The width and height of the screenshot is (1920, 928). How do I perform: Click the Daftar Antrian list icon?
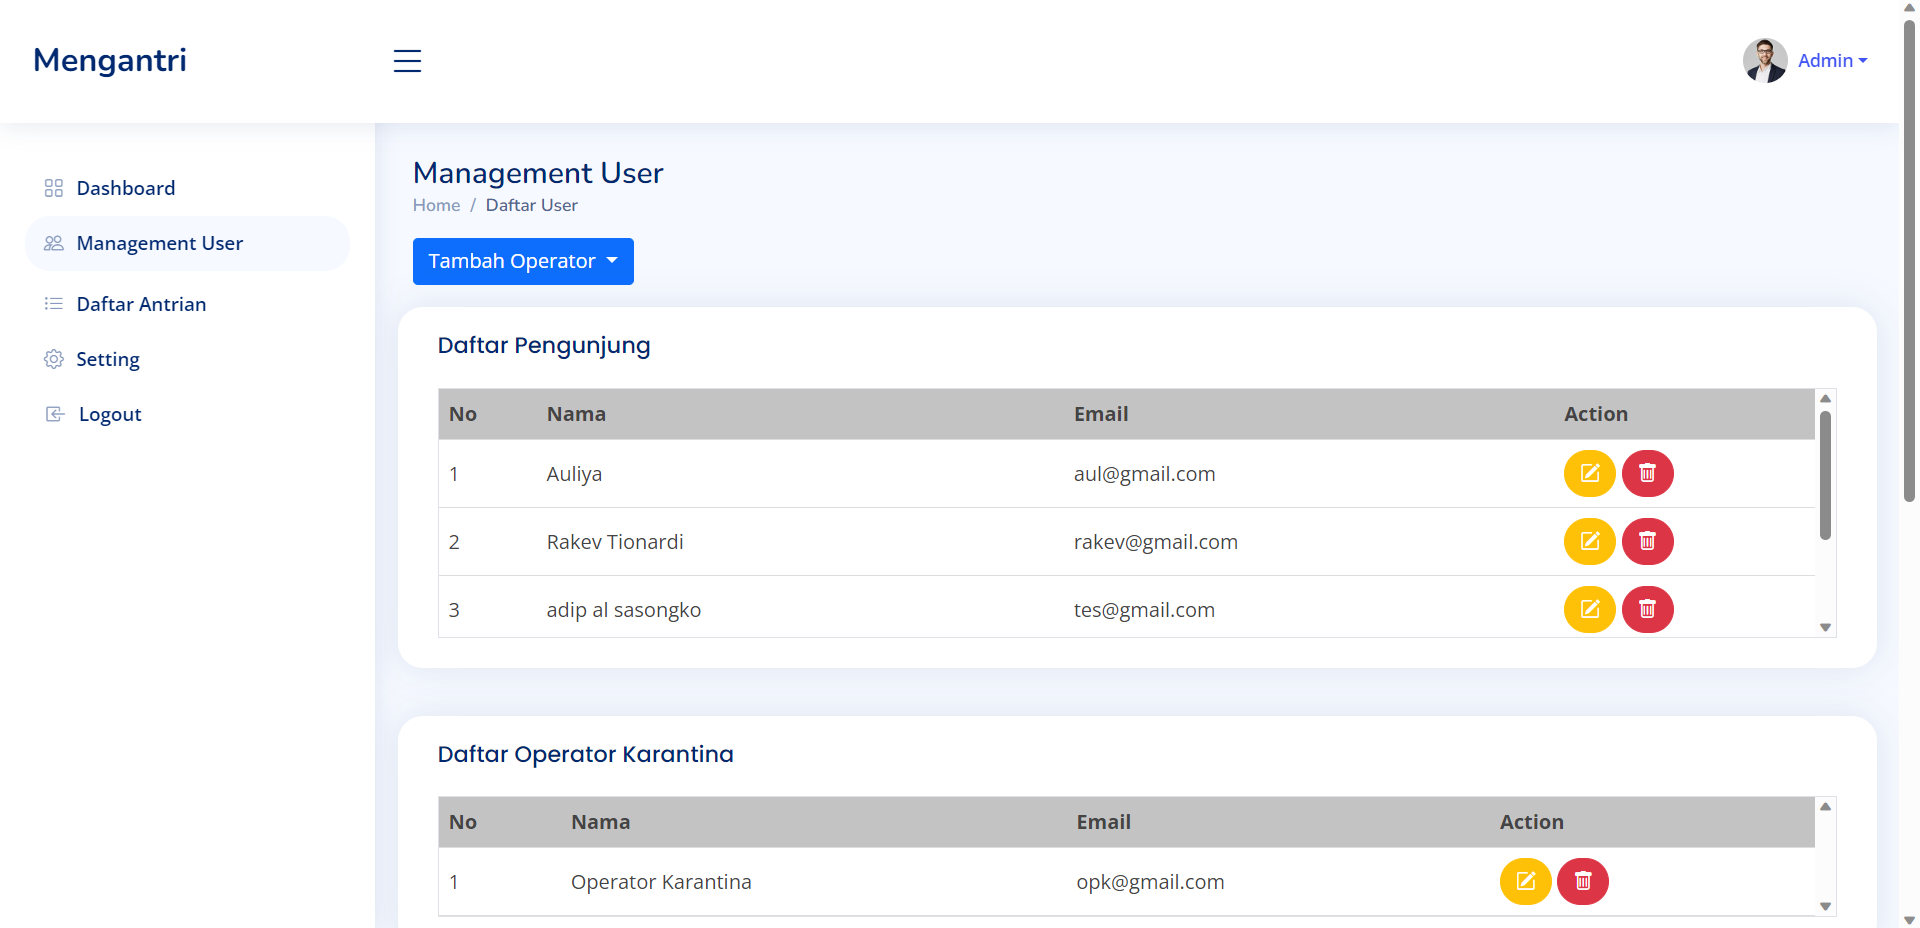pos(54,304)
